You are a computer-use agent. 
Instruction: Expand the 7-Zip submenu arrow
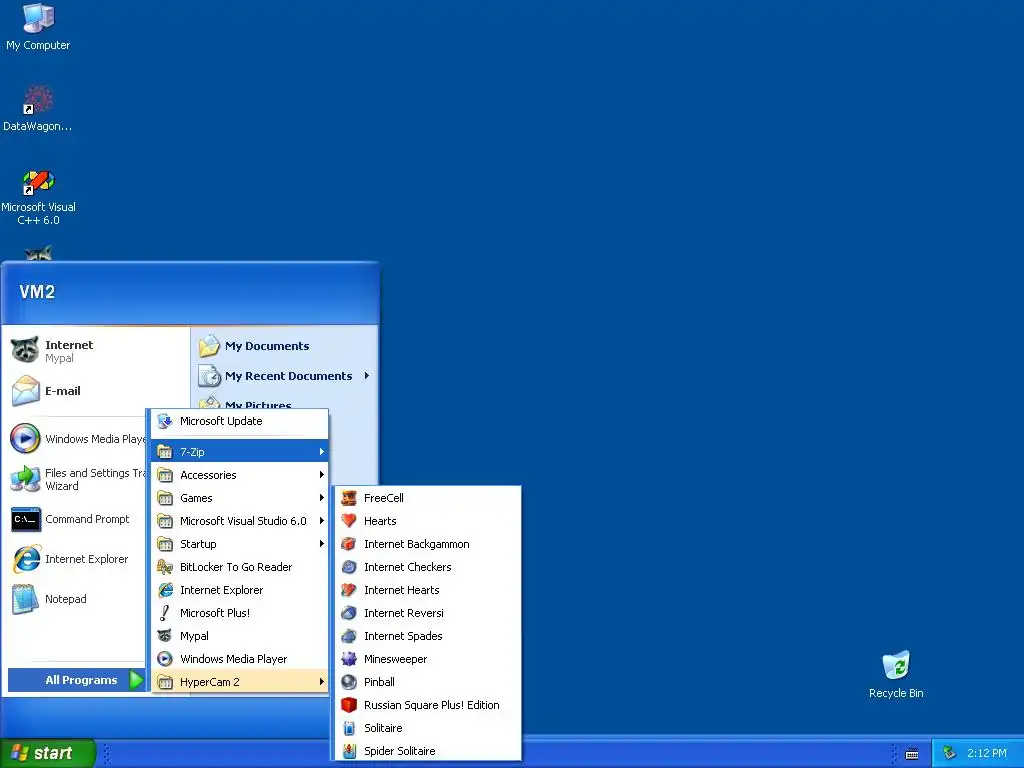(x=321, y=451)
